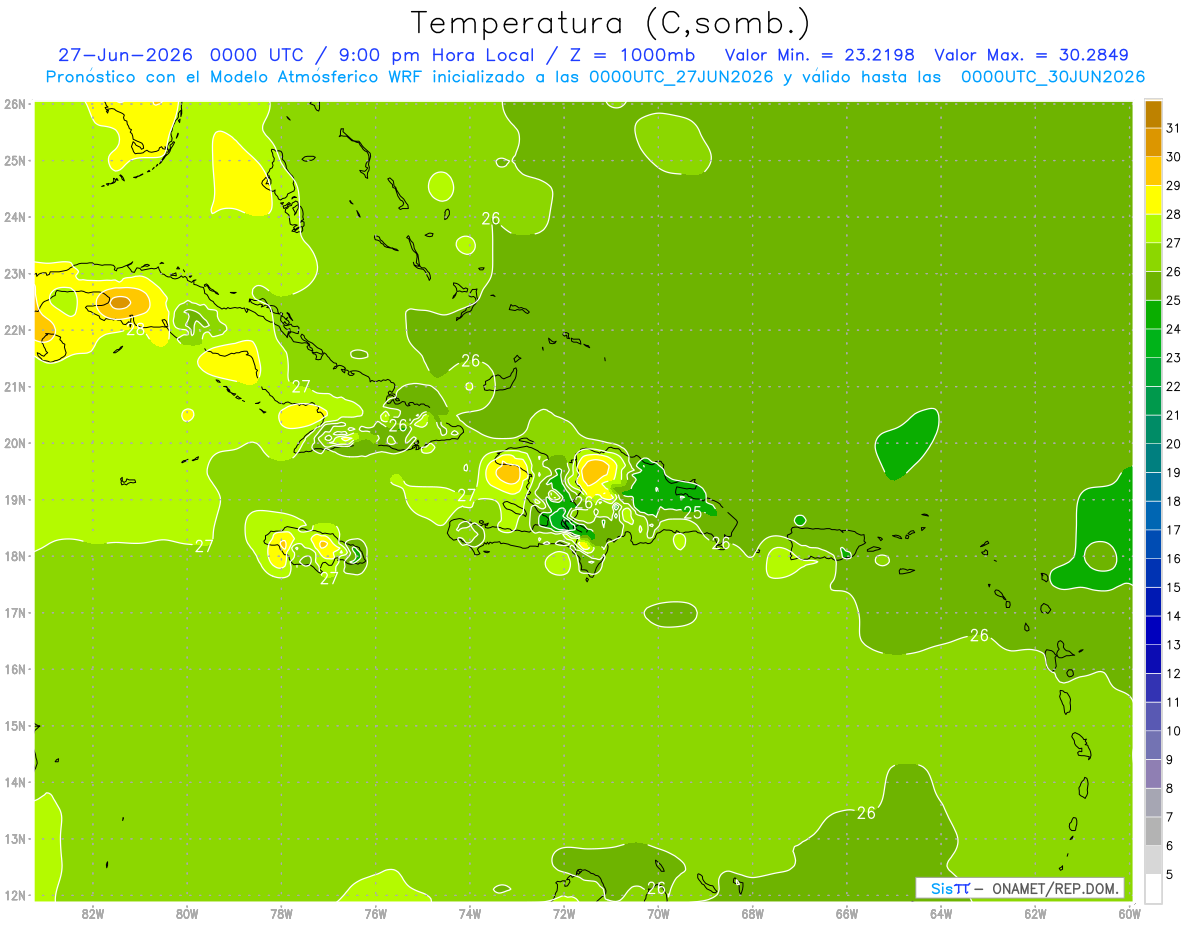Click the '74W' longitude axis label

click(469, 912)
